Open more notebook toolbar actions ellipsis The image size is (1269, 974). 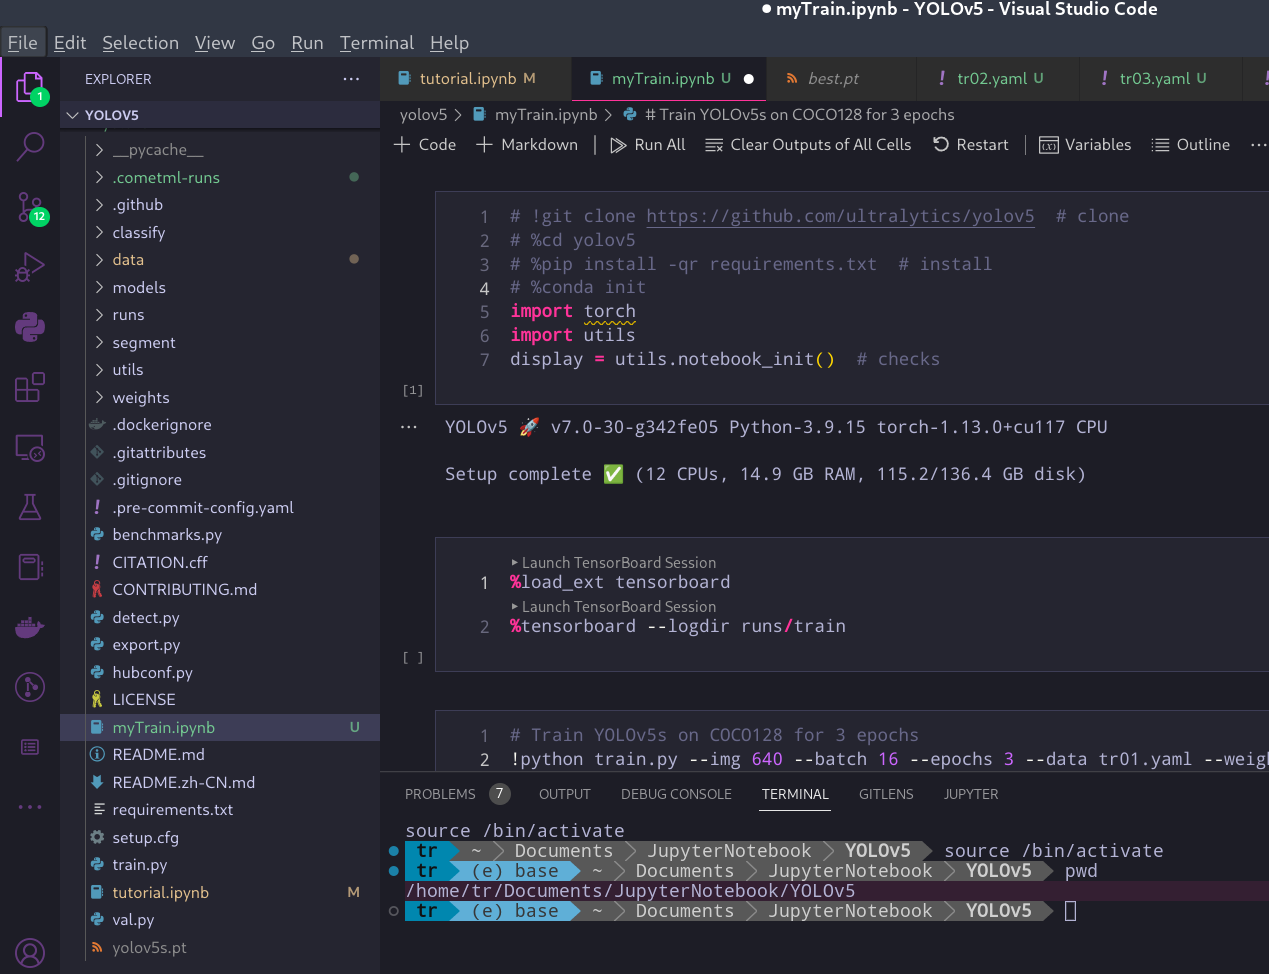pos(1258,145)
